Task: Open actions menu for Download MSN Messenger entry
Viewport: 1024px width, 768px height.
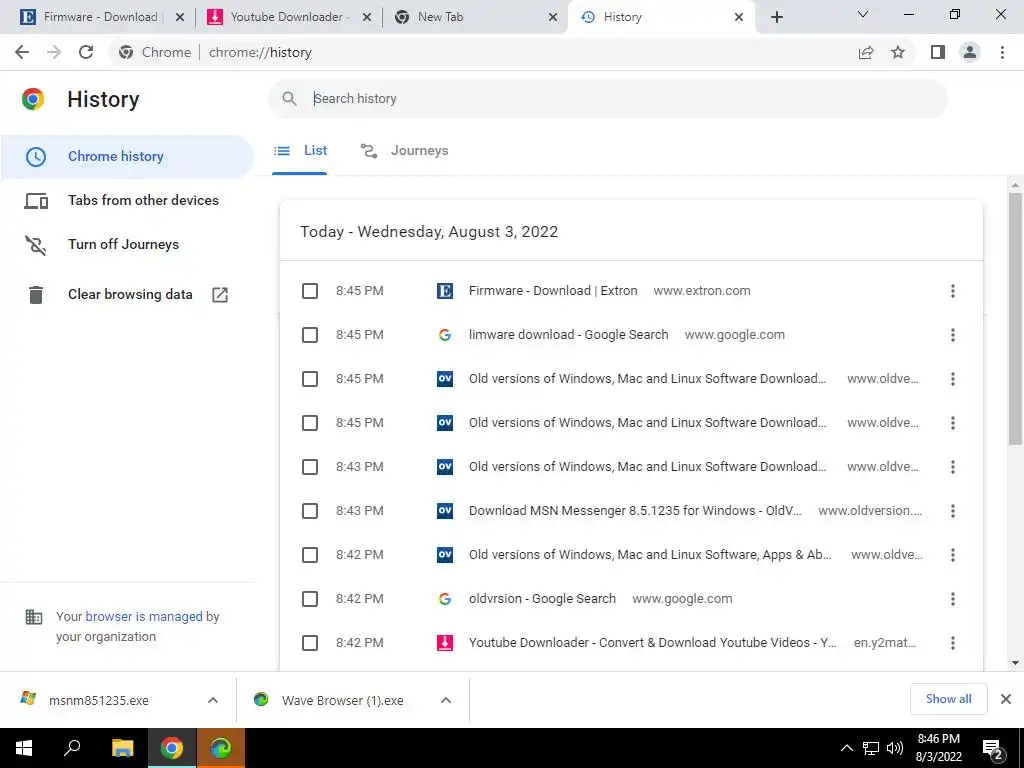Action: click(x=953, y=511)
